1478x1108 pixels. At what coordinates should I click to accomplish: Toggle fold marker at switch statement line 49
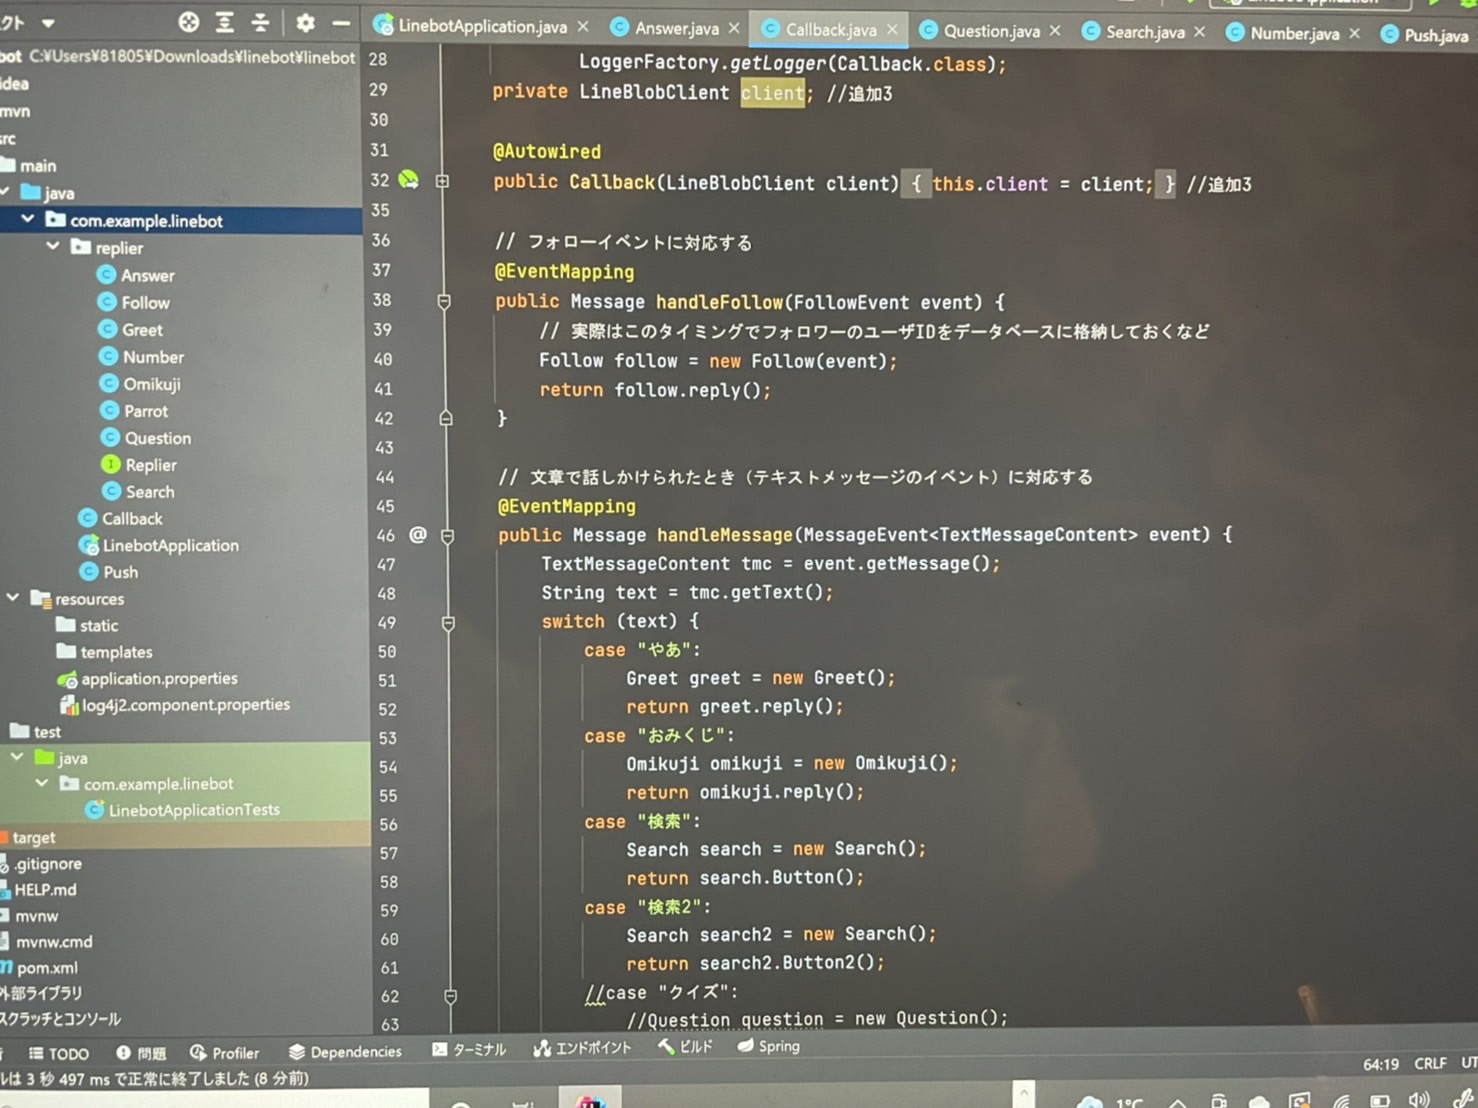click(448, 623)
